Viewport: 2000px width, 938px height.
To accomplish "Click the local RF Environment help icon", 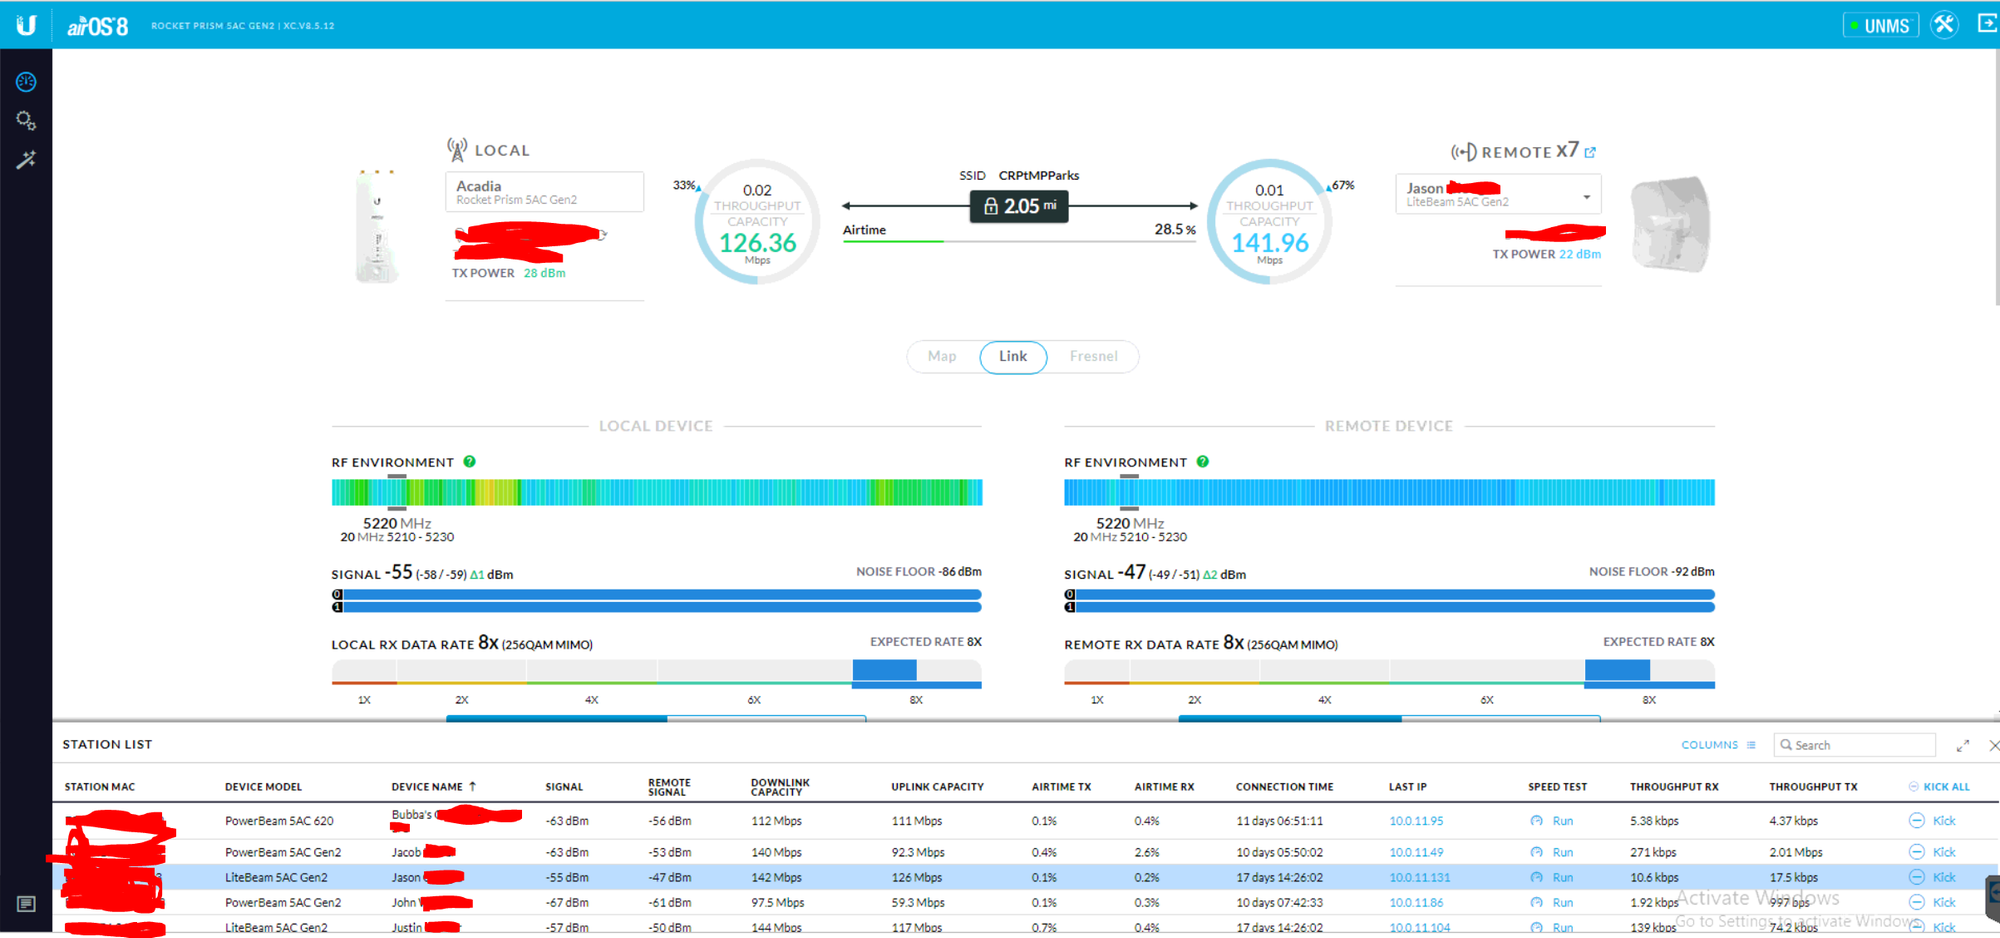I will (469, 462).
